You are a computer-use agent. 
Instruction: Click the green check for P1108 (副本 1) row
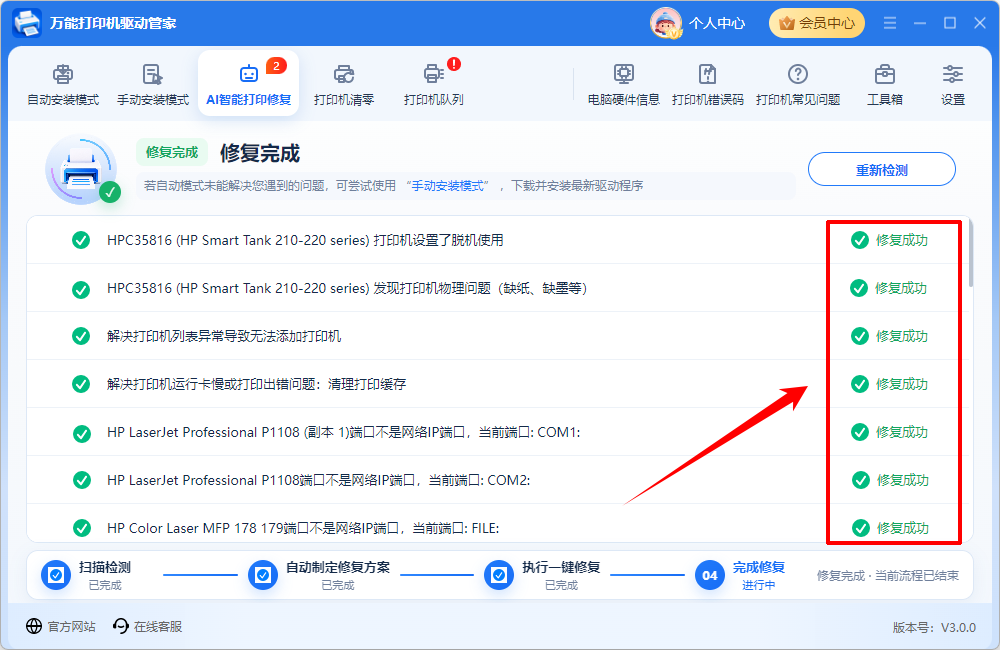(82, 433)
